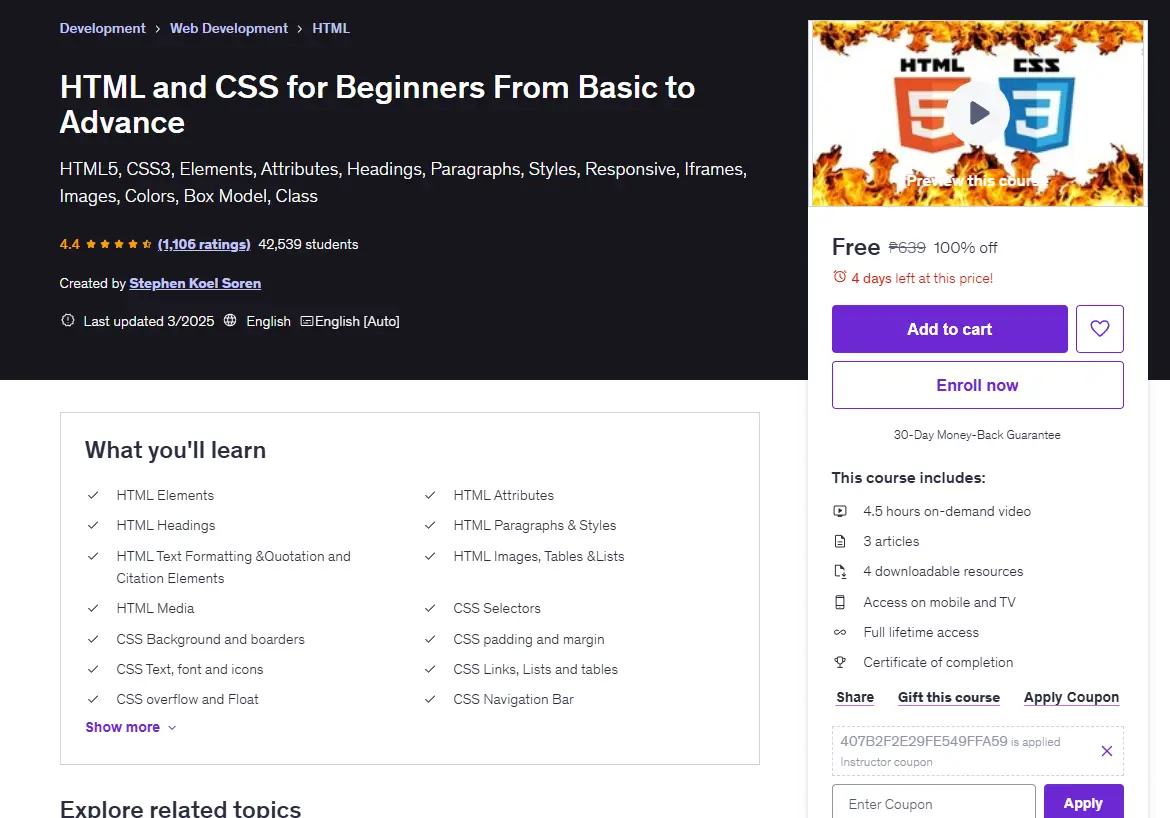Click checkmark beside HTML Attributes
Image resolution: width=1170 pixels, height=818 pixels.
click(x=430, y=495)
